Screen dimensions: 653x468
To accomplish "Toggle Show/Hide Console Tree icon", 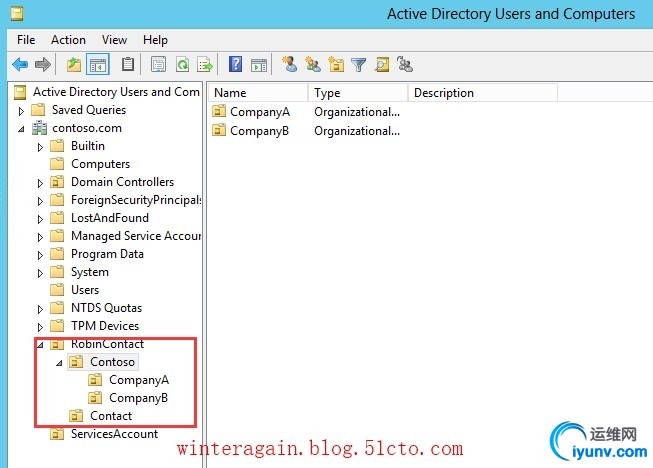I will click(x=98, y=65).
